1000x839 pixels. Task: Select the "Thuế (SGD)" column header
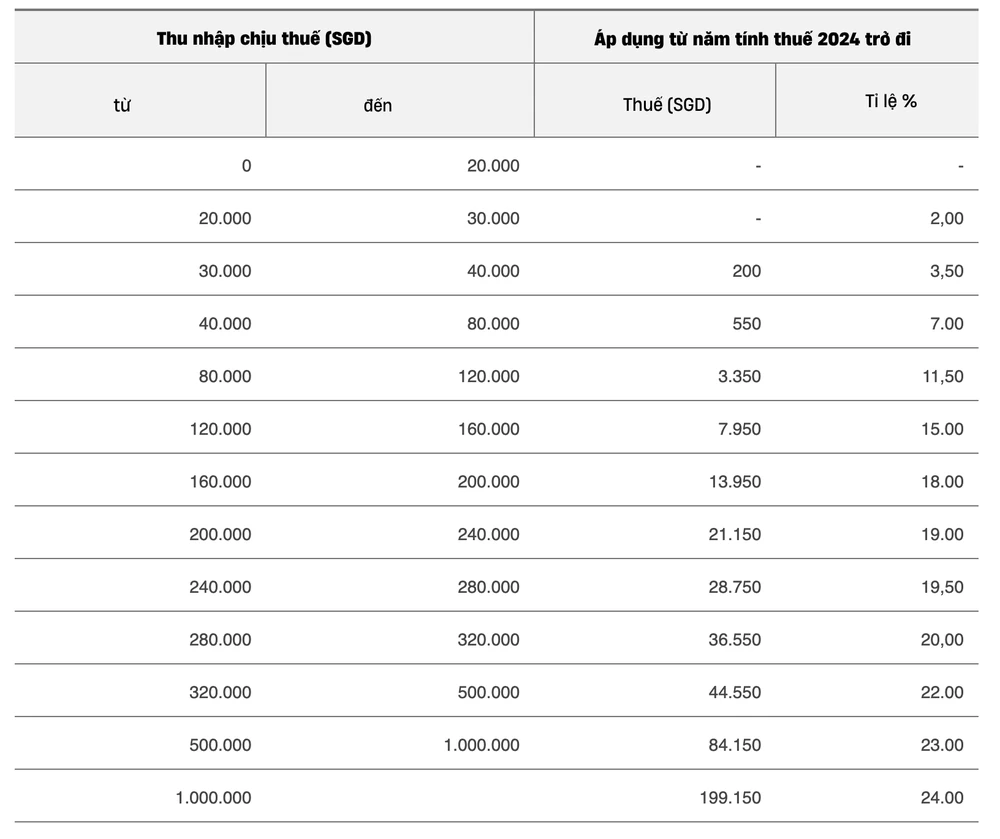tap(667, 104)
